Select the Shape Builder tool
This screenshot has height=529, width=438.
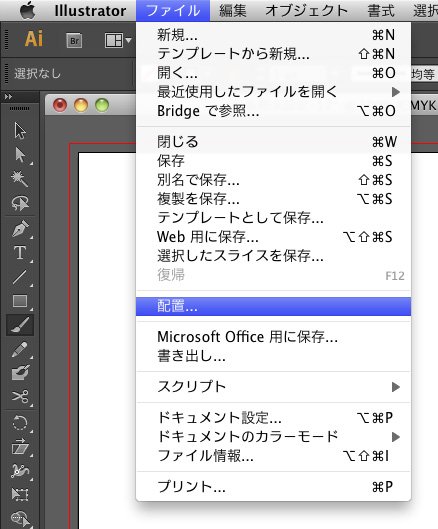pyautogui.click(x=20, y=519)
